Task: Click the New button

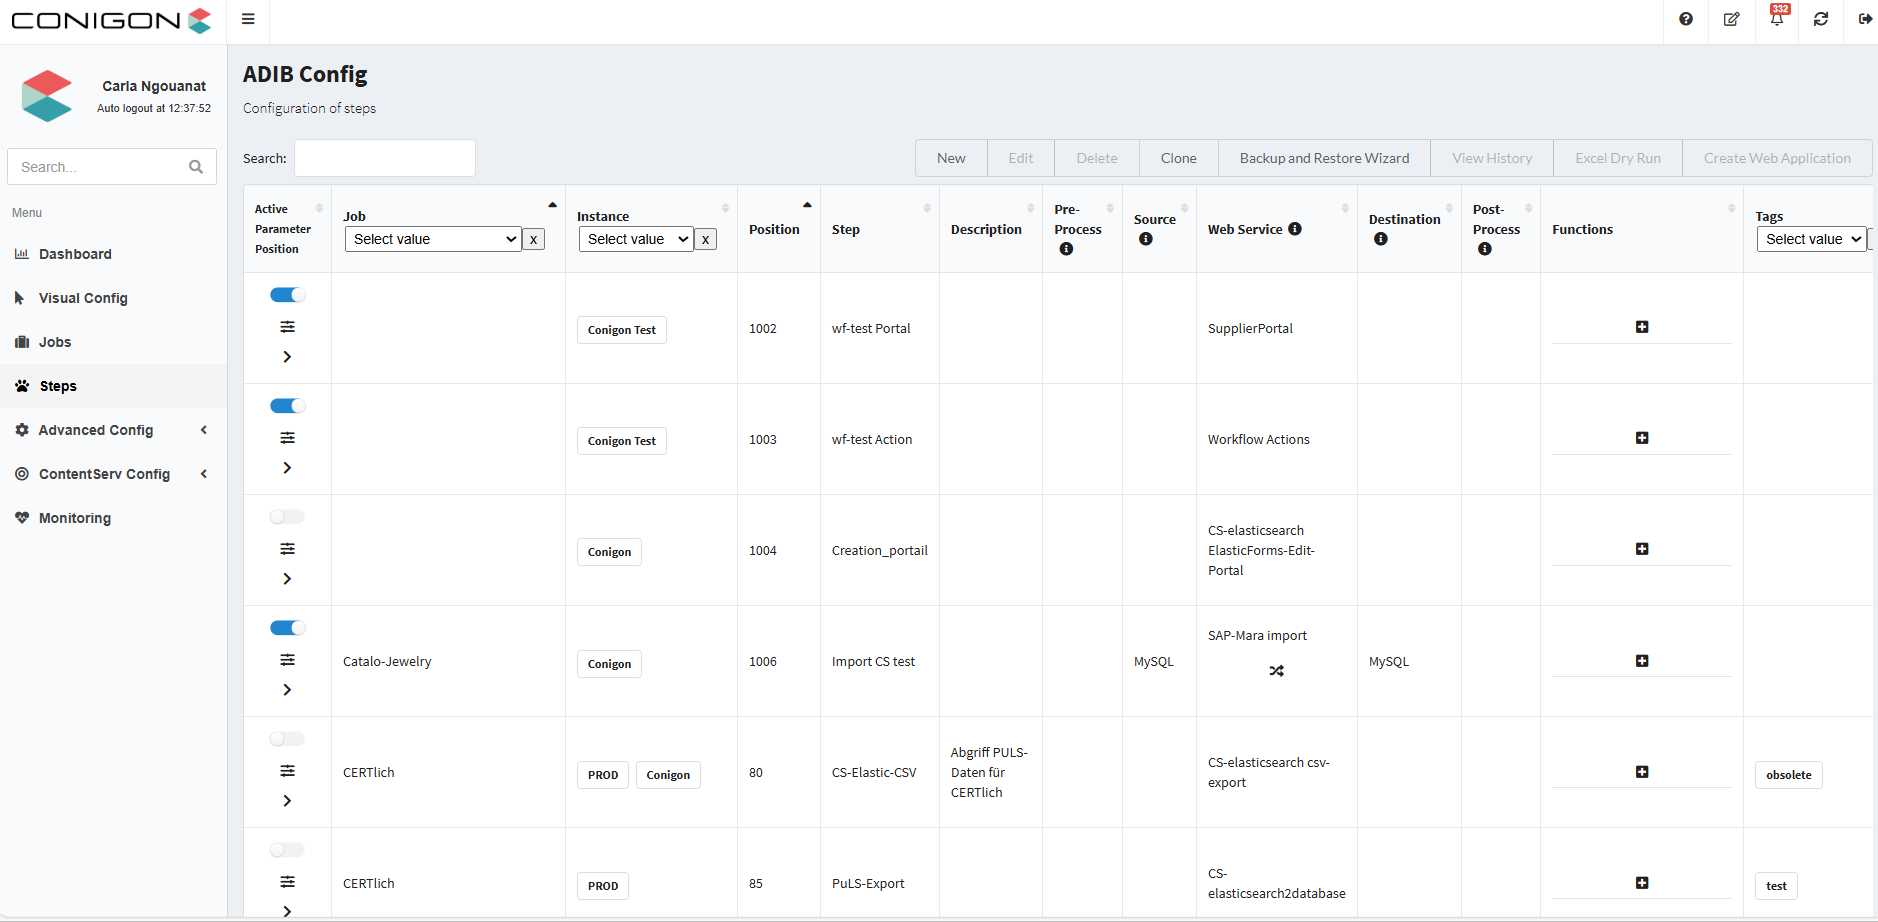Action: point(951,158)
